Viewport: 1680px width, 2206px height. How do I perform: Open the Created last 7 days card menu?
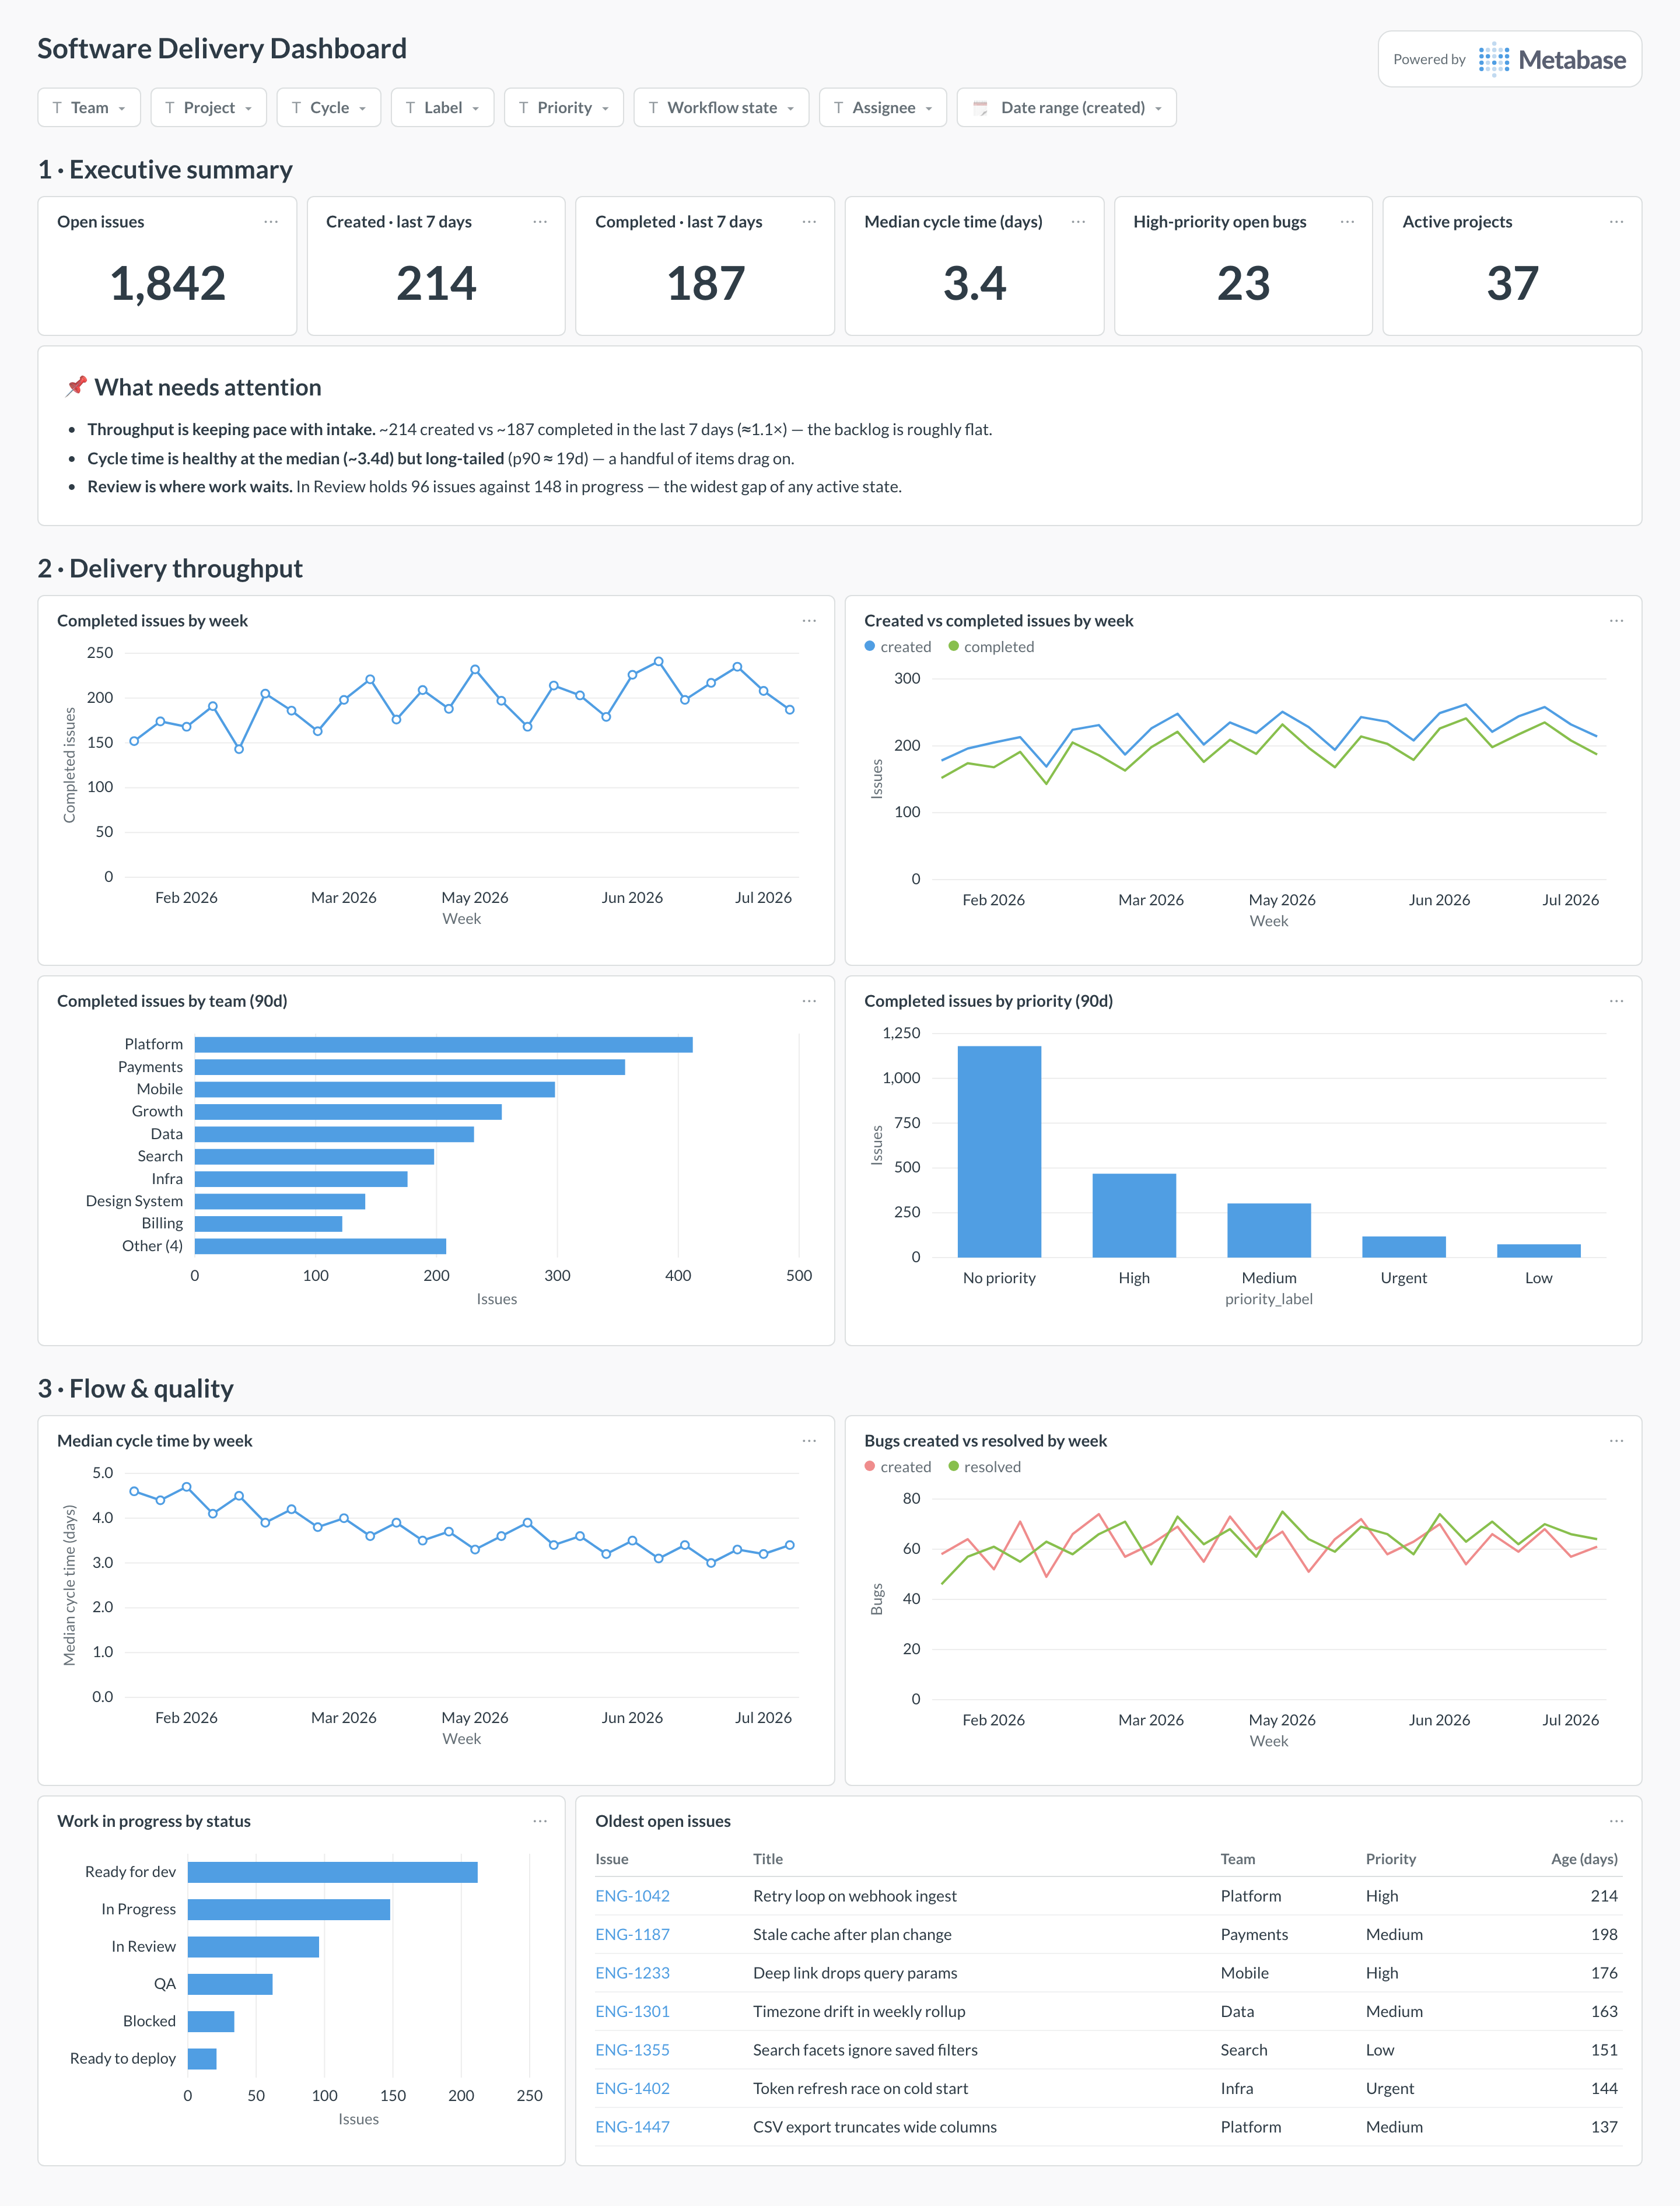point(540,222)
